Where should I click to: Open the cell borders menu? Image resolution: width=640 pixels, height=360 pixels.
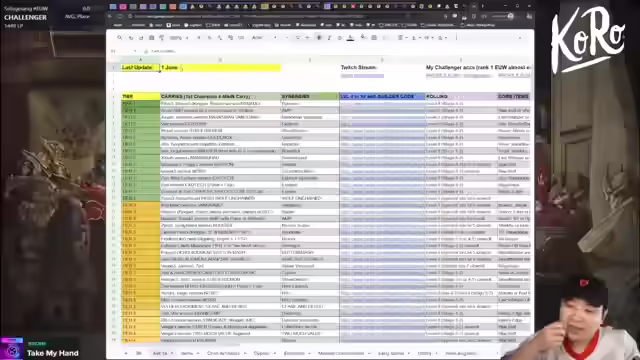click(374, 38)
